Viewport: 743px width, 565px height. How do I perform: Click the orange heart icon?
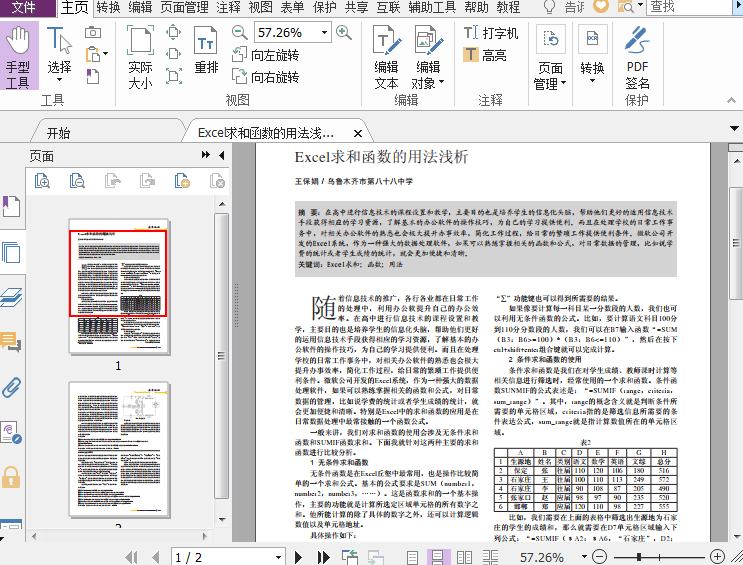(600, 6)
